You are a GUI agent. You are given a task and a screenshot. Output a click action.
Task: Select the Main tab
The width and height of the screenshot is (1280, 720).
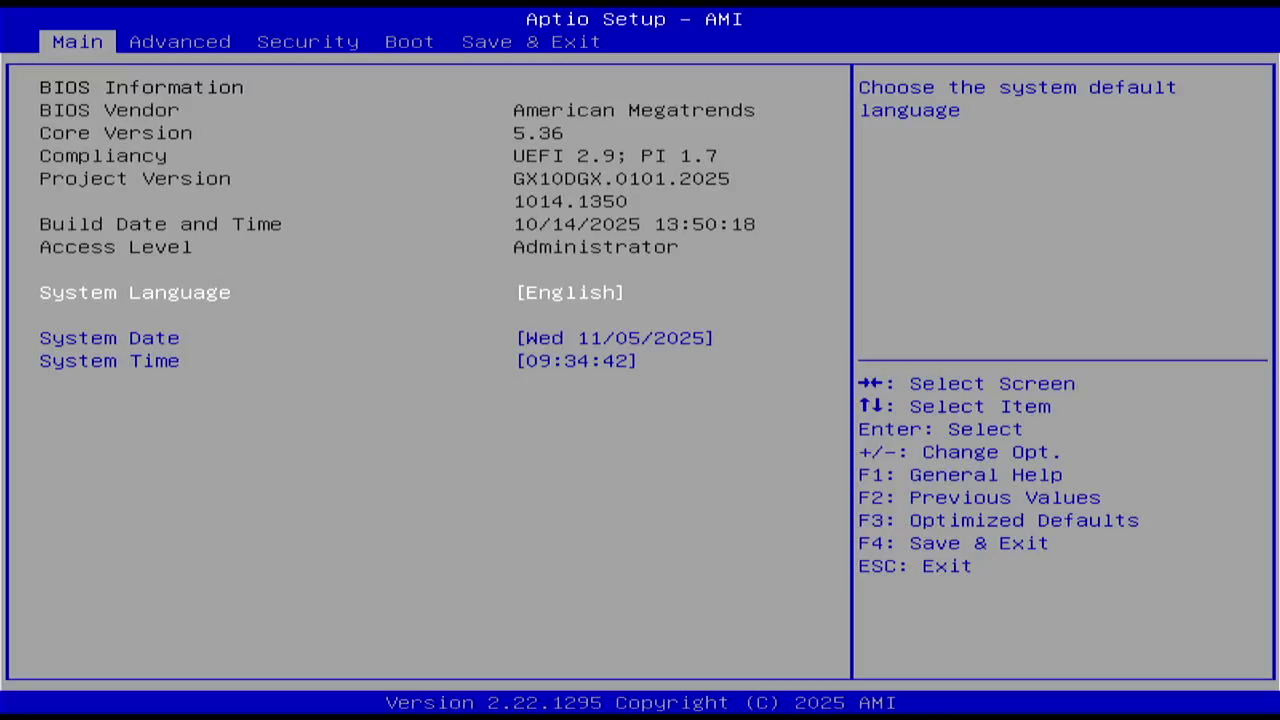[77, 42]
